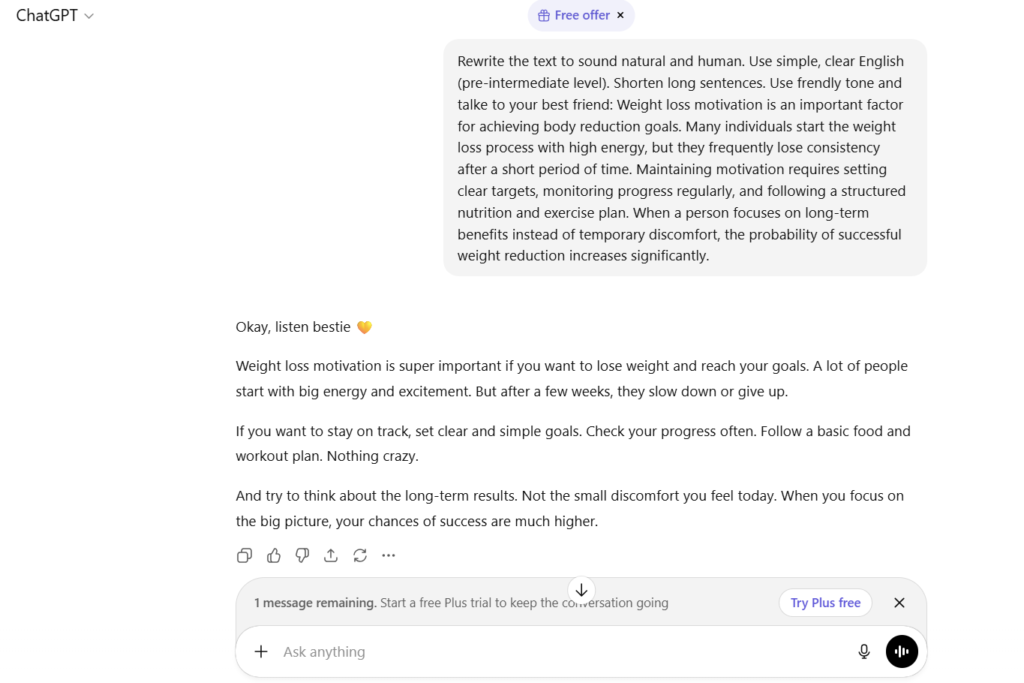Open the three-dot more actions menu
1024x683 pixels.
(389, 555)
